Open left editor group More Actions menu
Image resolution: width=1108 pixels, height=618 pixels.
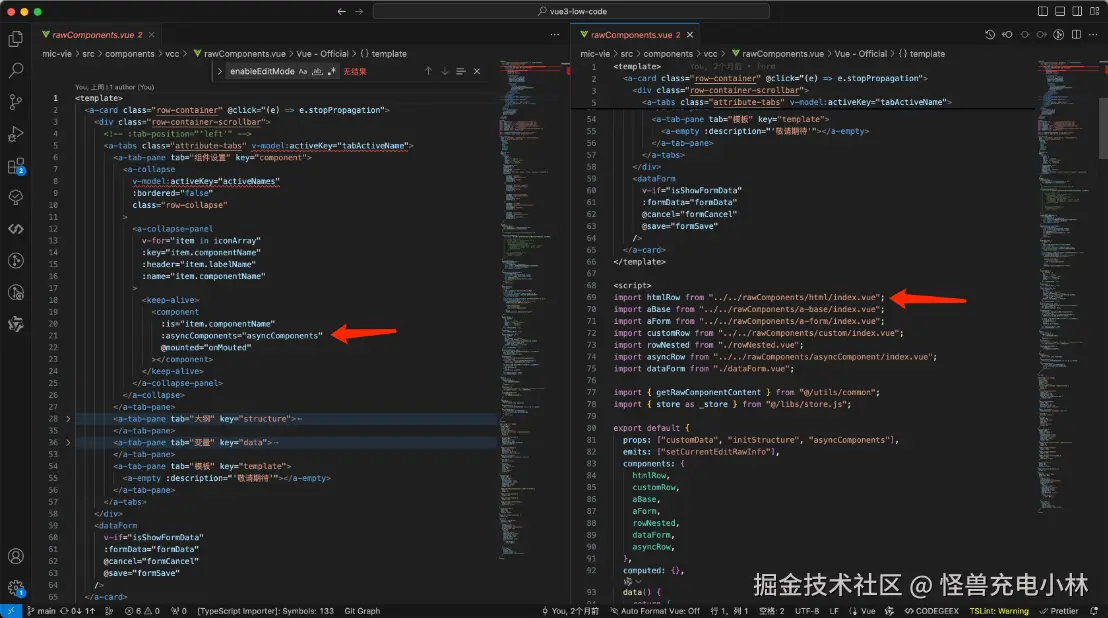(555, 35)
